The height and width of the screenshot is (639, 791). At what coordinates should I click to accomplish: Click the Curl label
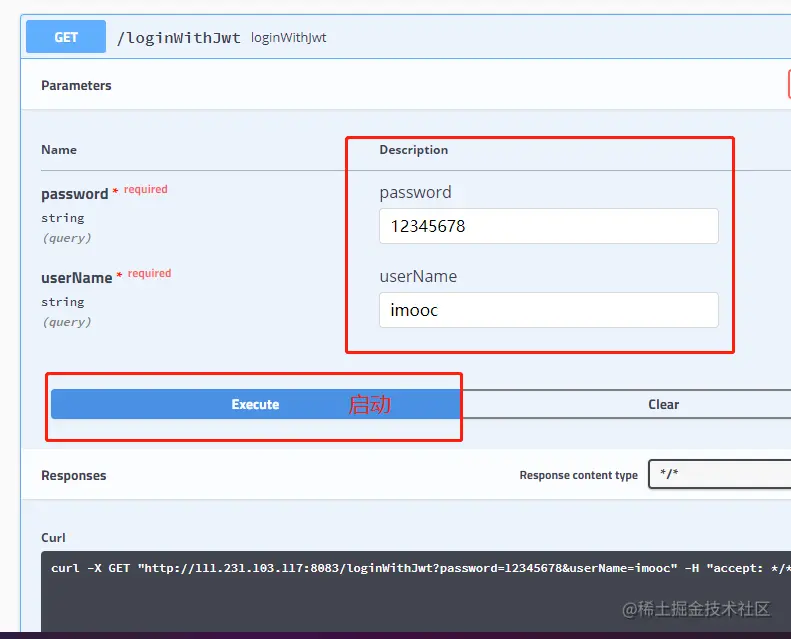(53, 538)
